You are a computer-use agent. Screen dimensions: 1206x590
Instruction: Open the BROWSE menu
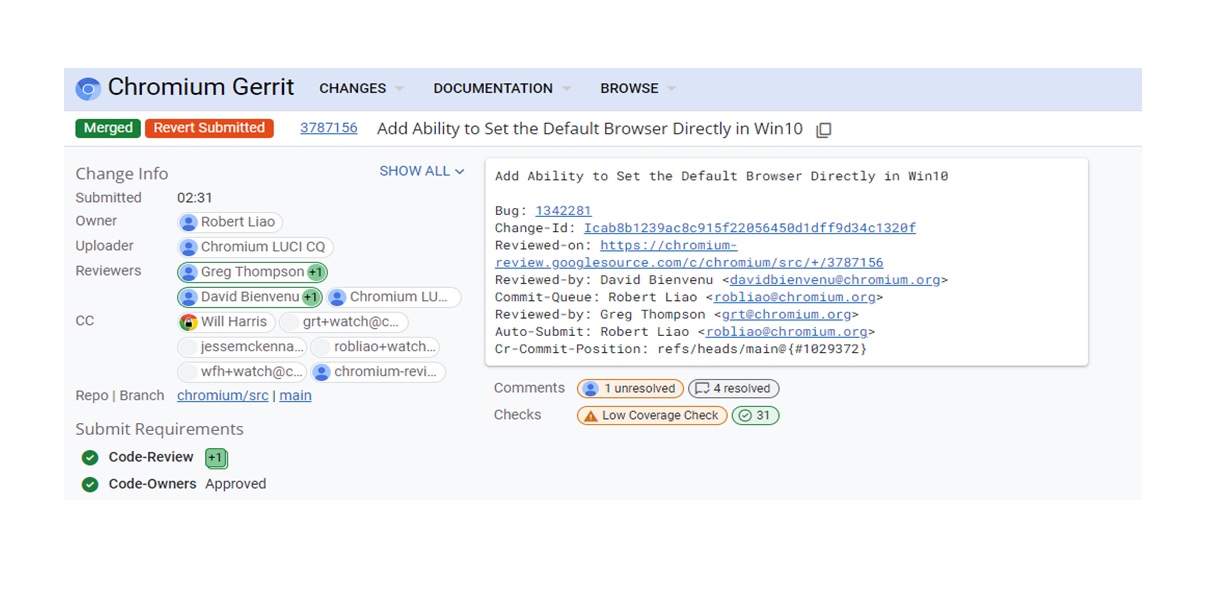(629, 89)
